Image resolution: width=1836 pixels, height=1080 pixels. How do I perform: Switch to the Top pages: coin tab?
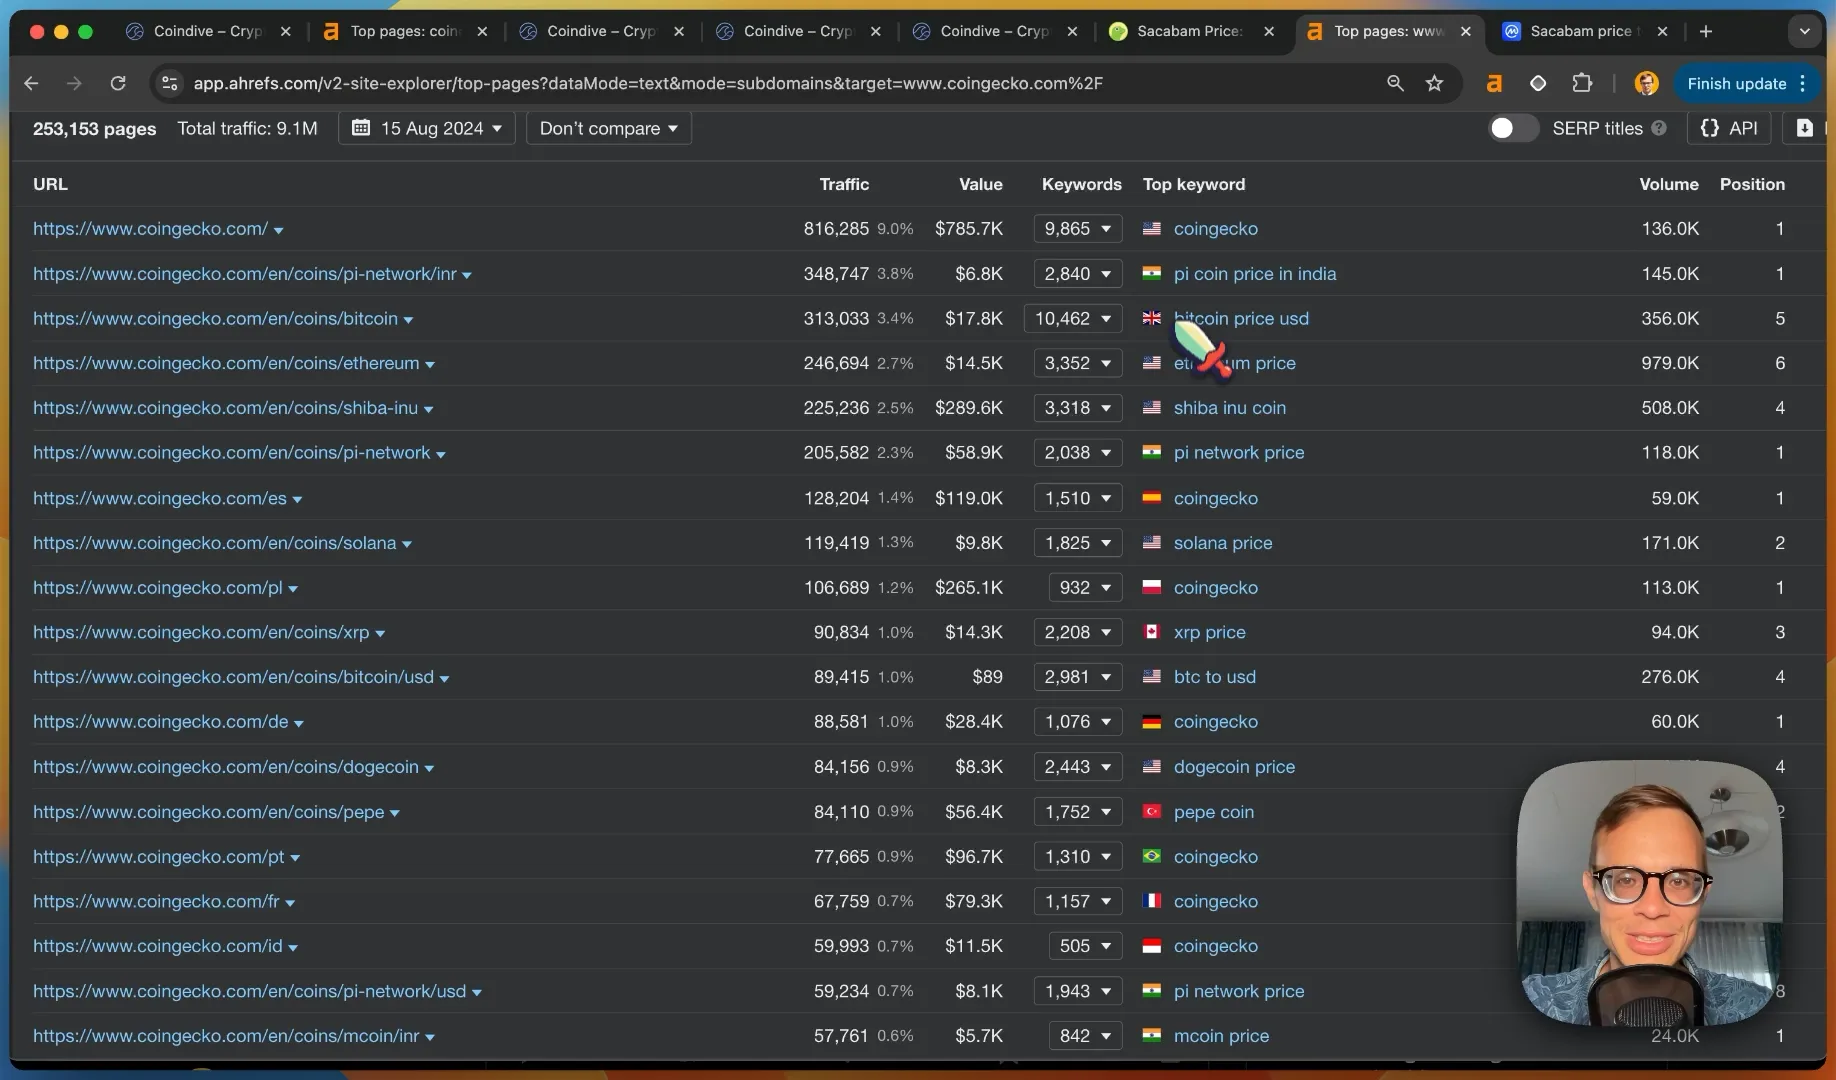405,31
